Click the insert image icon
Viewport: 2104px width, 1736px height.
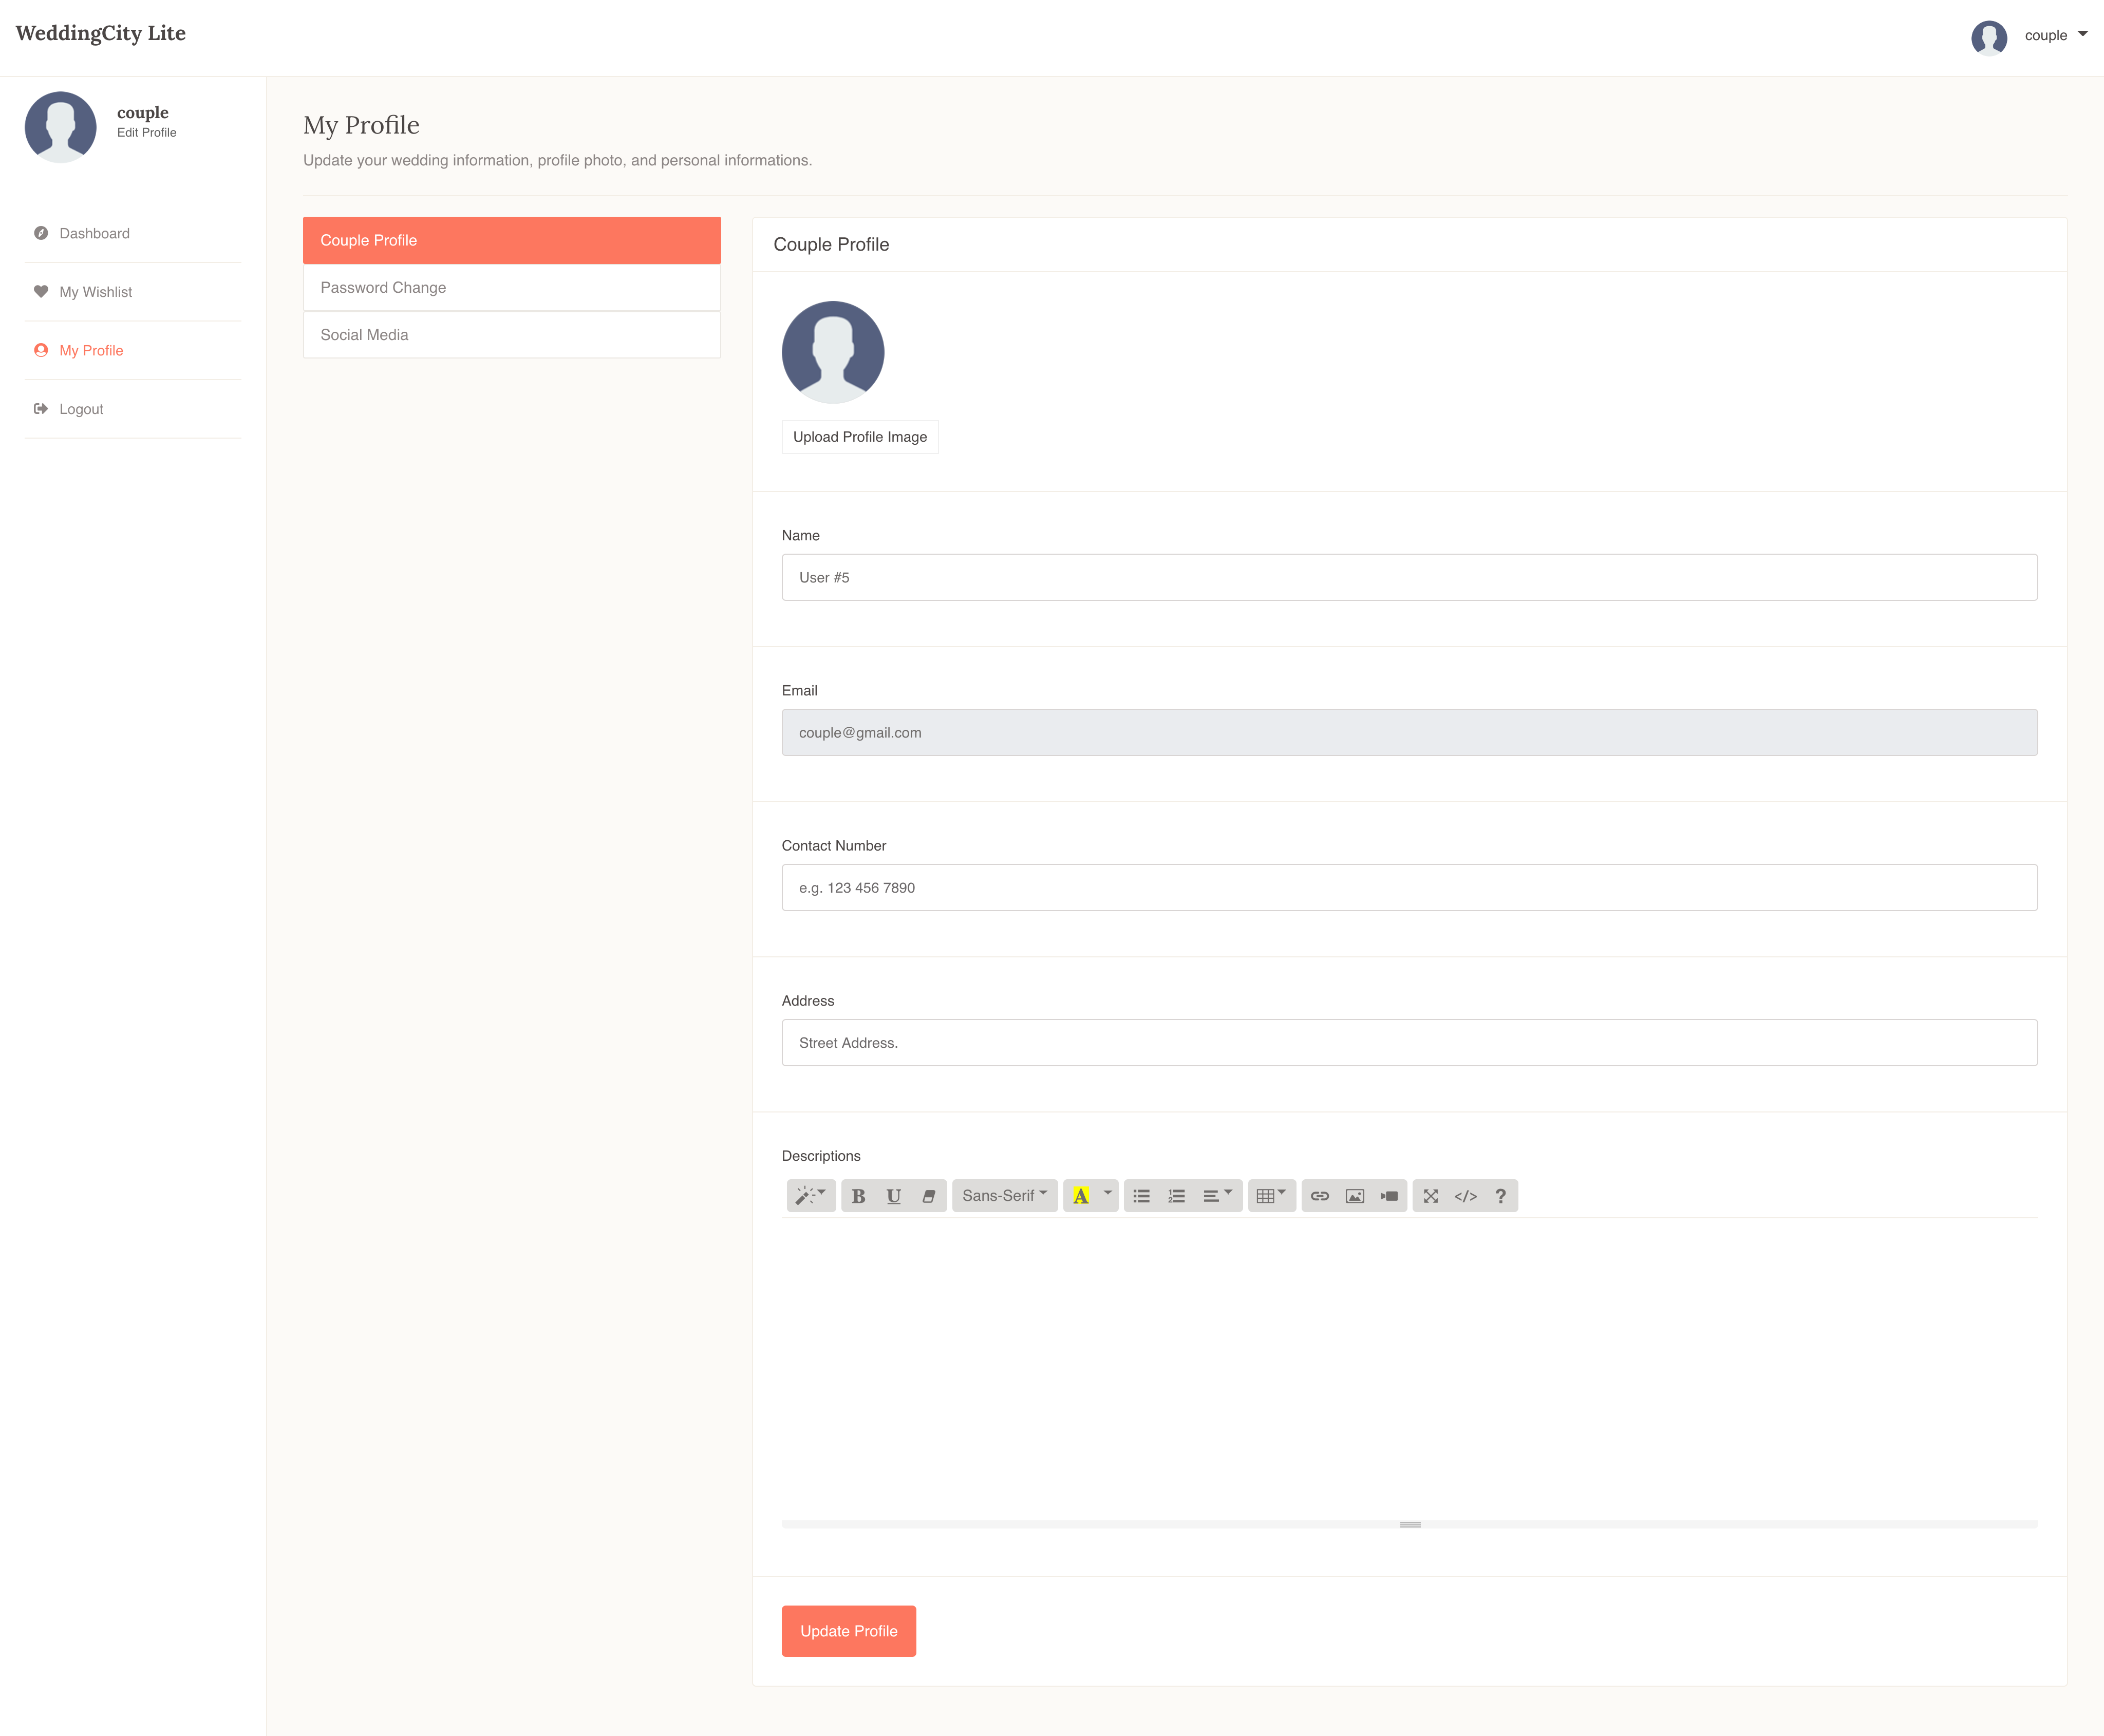tap(1355, 1196)
